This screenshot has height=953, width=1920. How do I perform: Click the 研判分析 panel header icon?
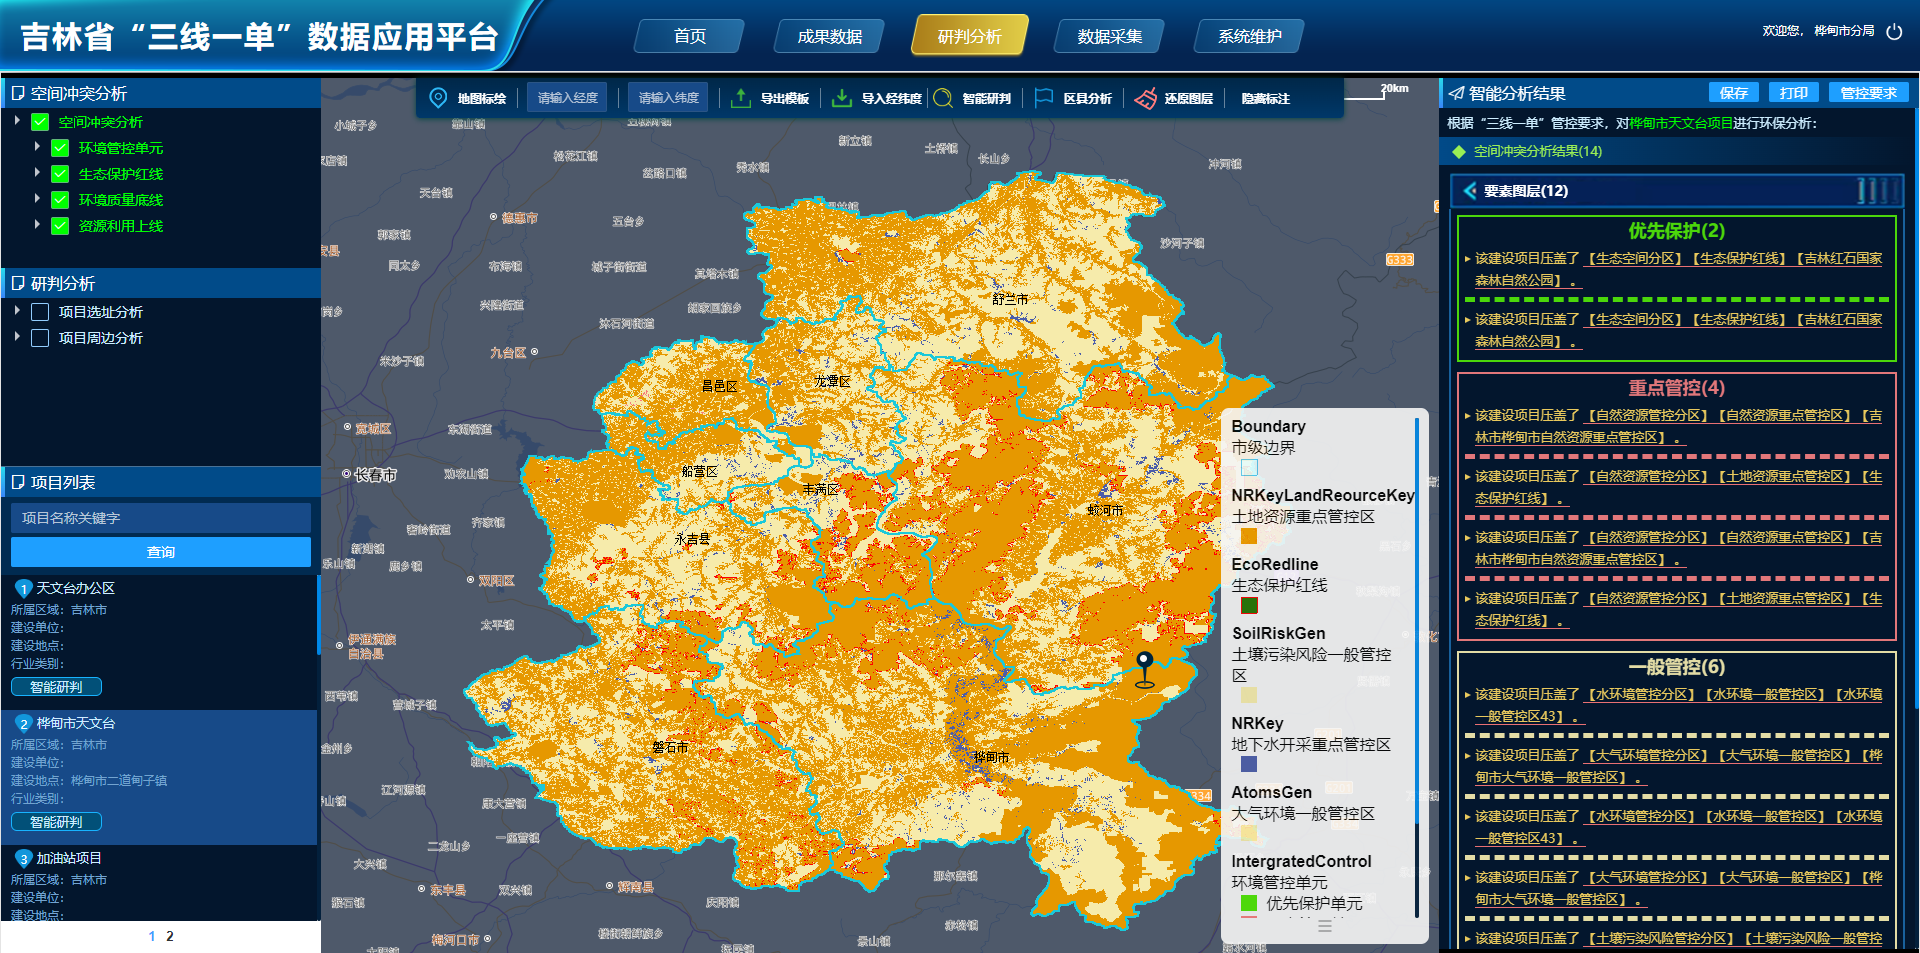tap(18, 283)
